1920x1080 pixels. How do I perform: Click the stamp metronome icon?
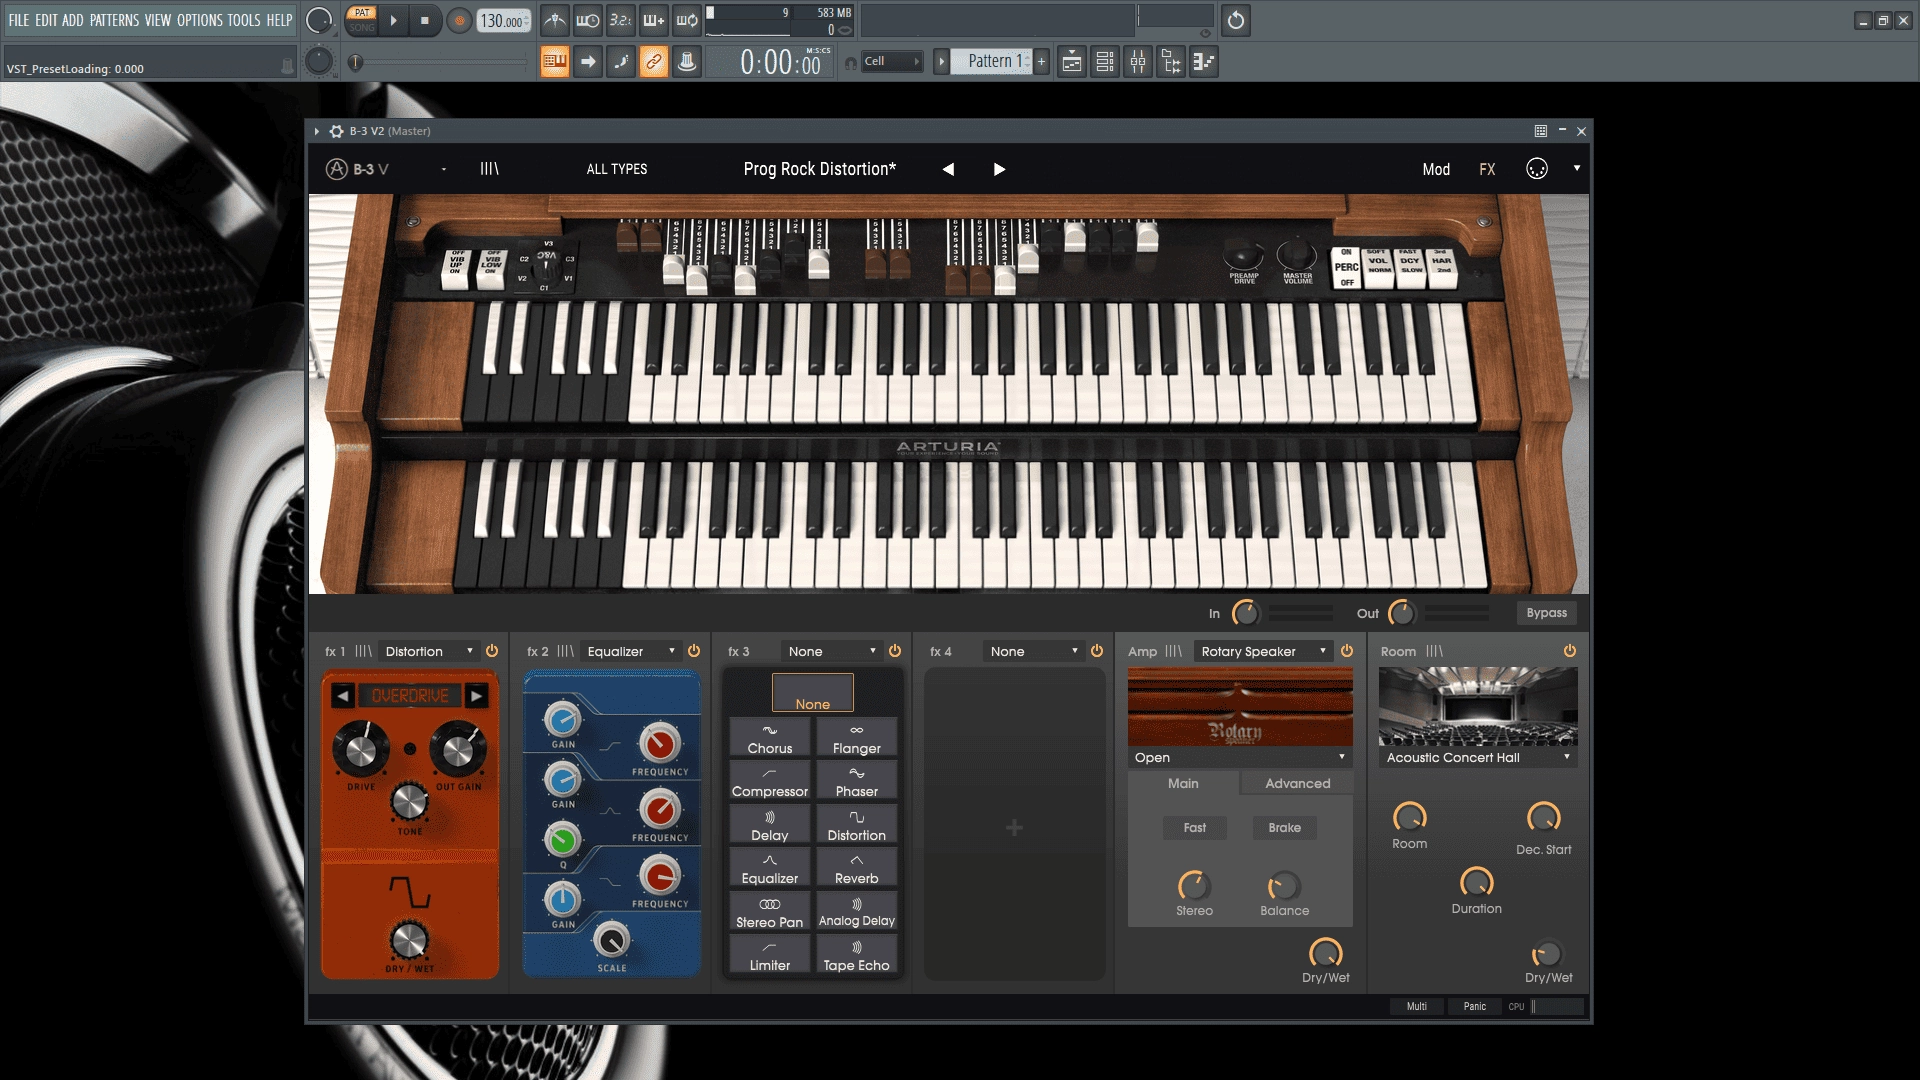(x=687, y=62)
